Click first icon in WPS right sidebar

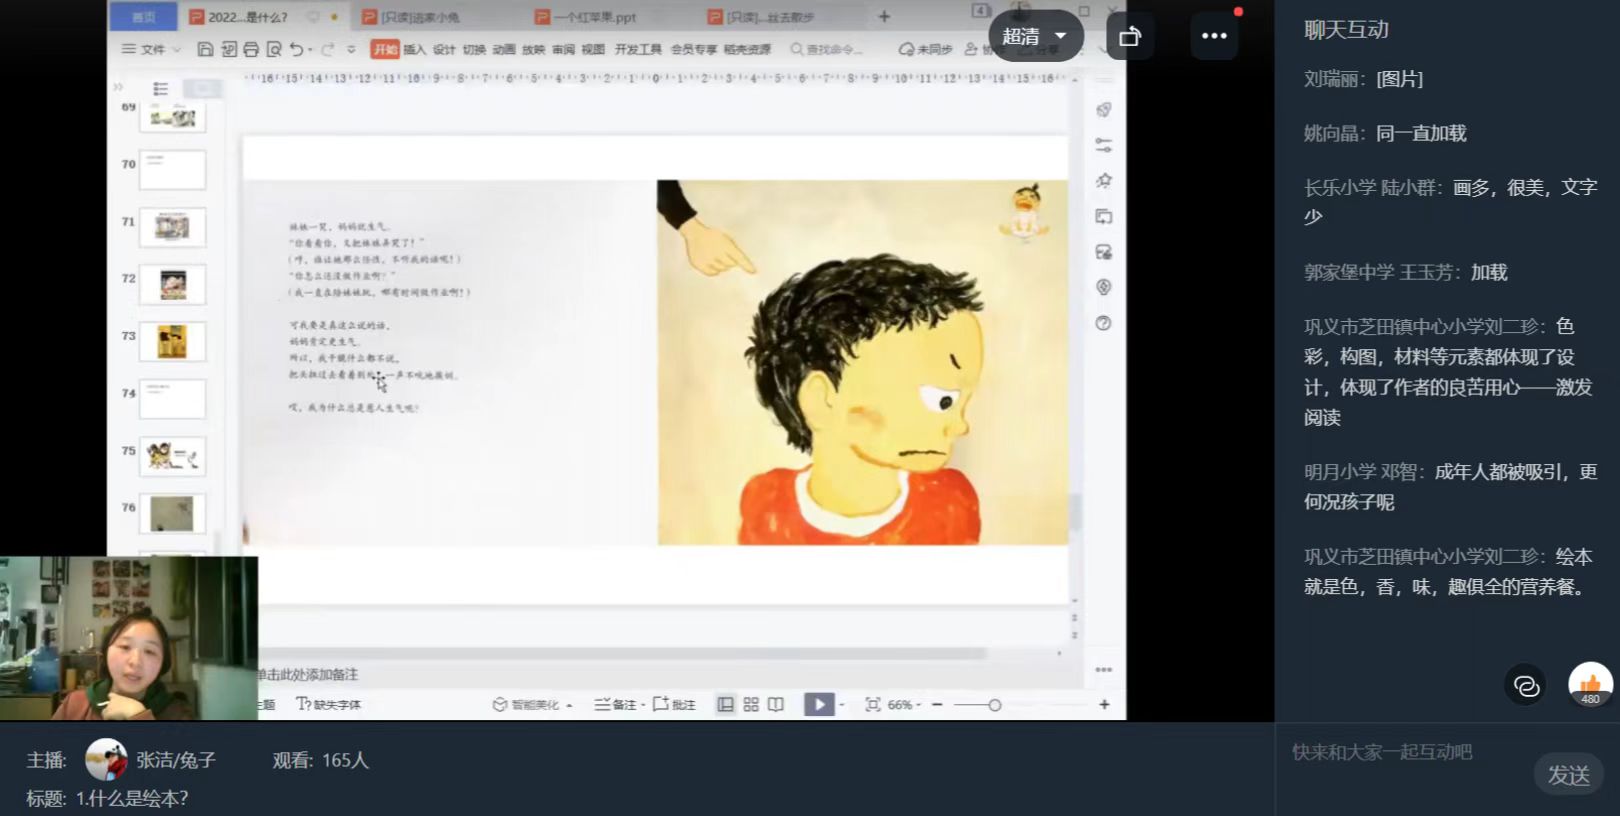tap(1104, 109)
